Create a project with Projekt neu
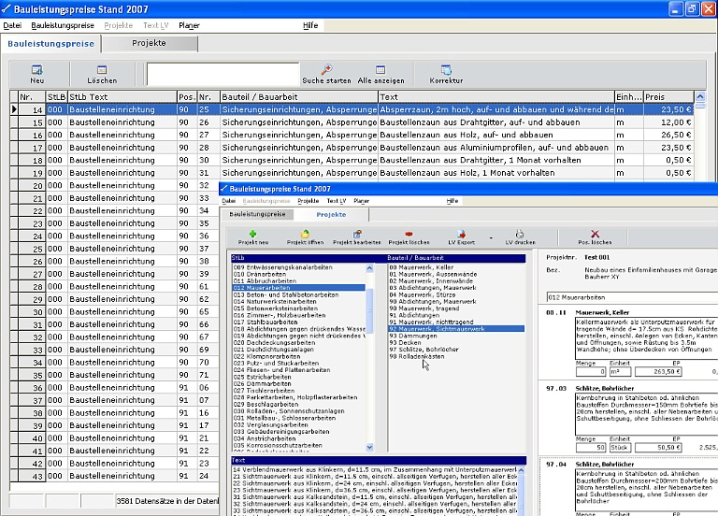 click(253, 233)
